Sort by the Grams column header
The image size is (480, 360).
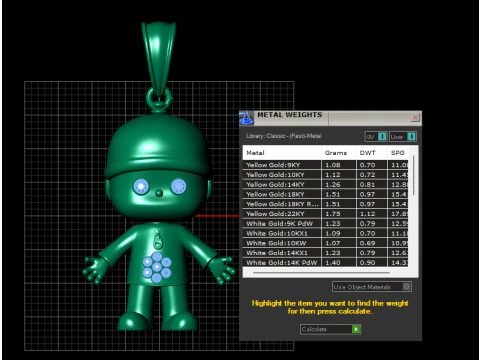[339, 153]
